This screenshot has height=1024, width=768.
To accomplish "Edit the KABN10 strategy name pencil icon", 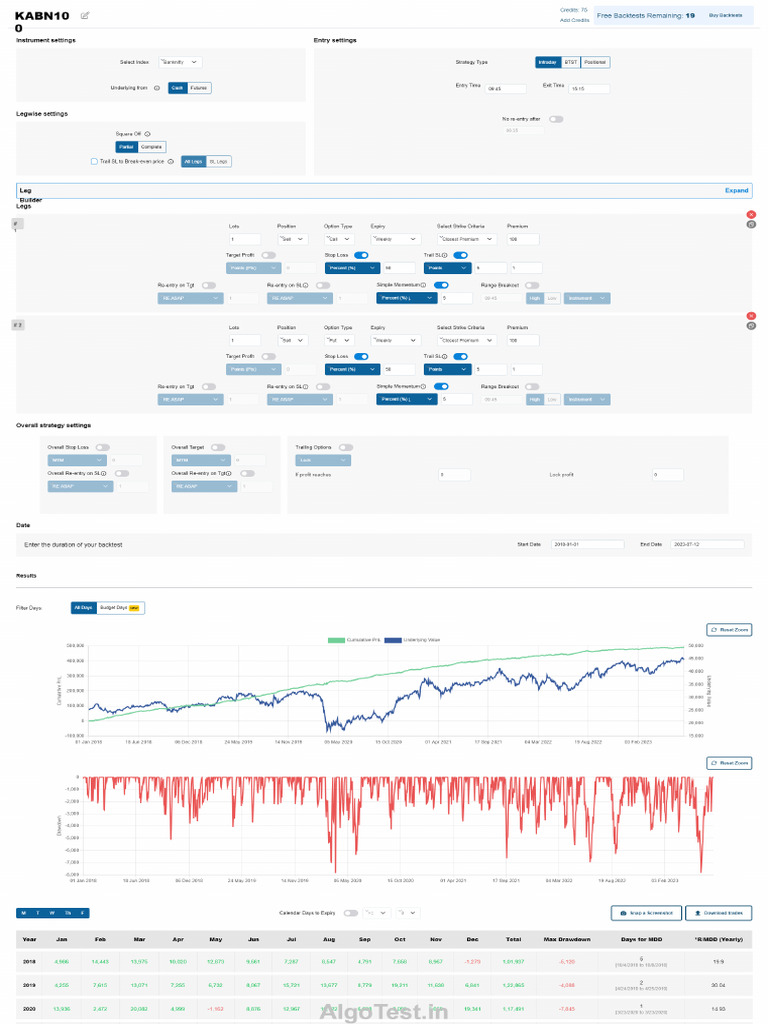I will coord(85,16).
